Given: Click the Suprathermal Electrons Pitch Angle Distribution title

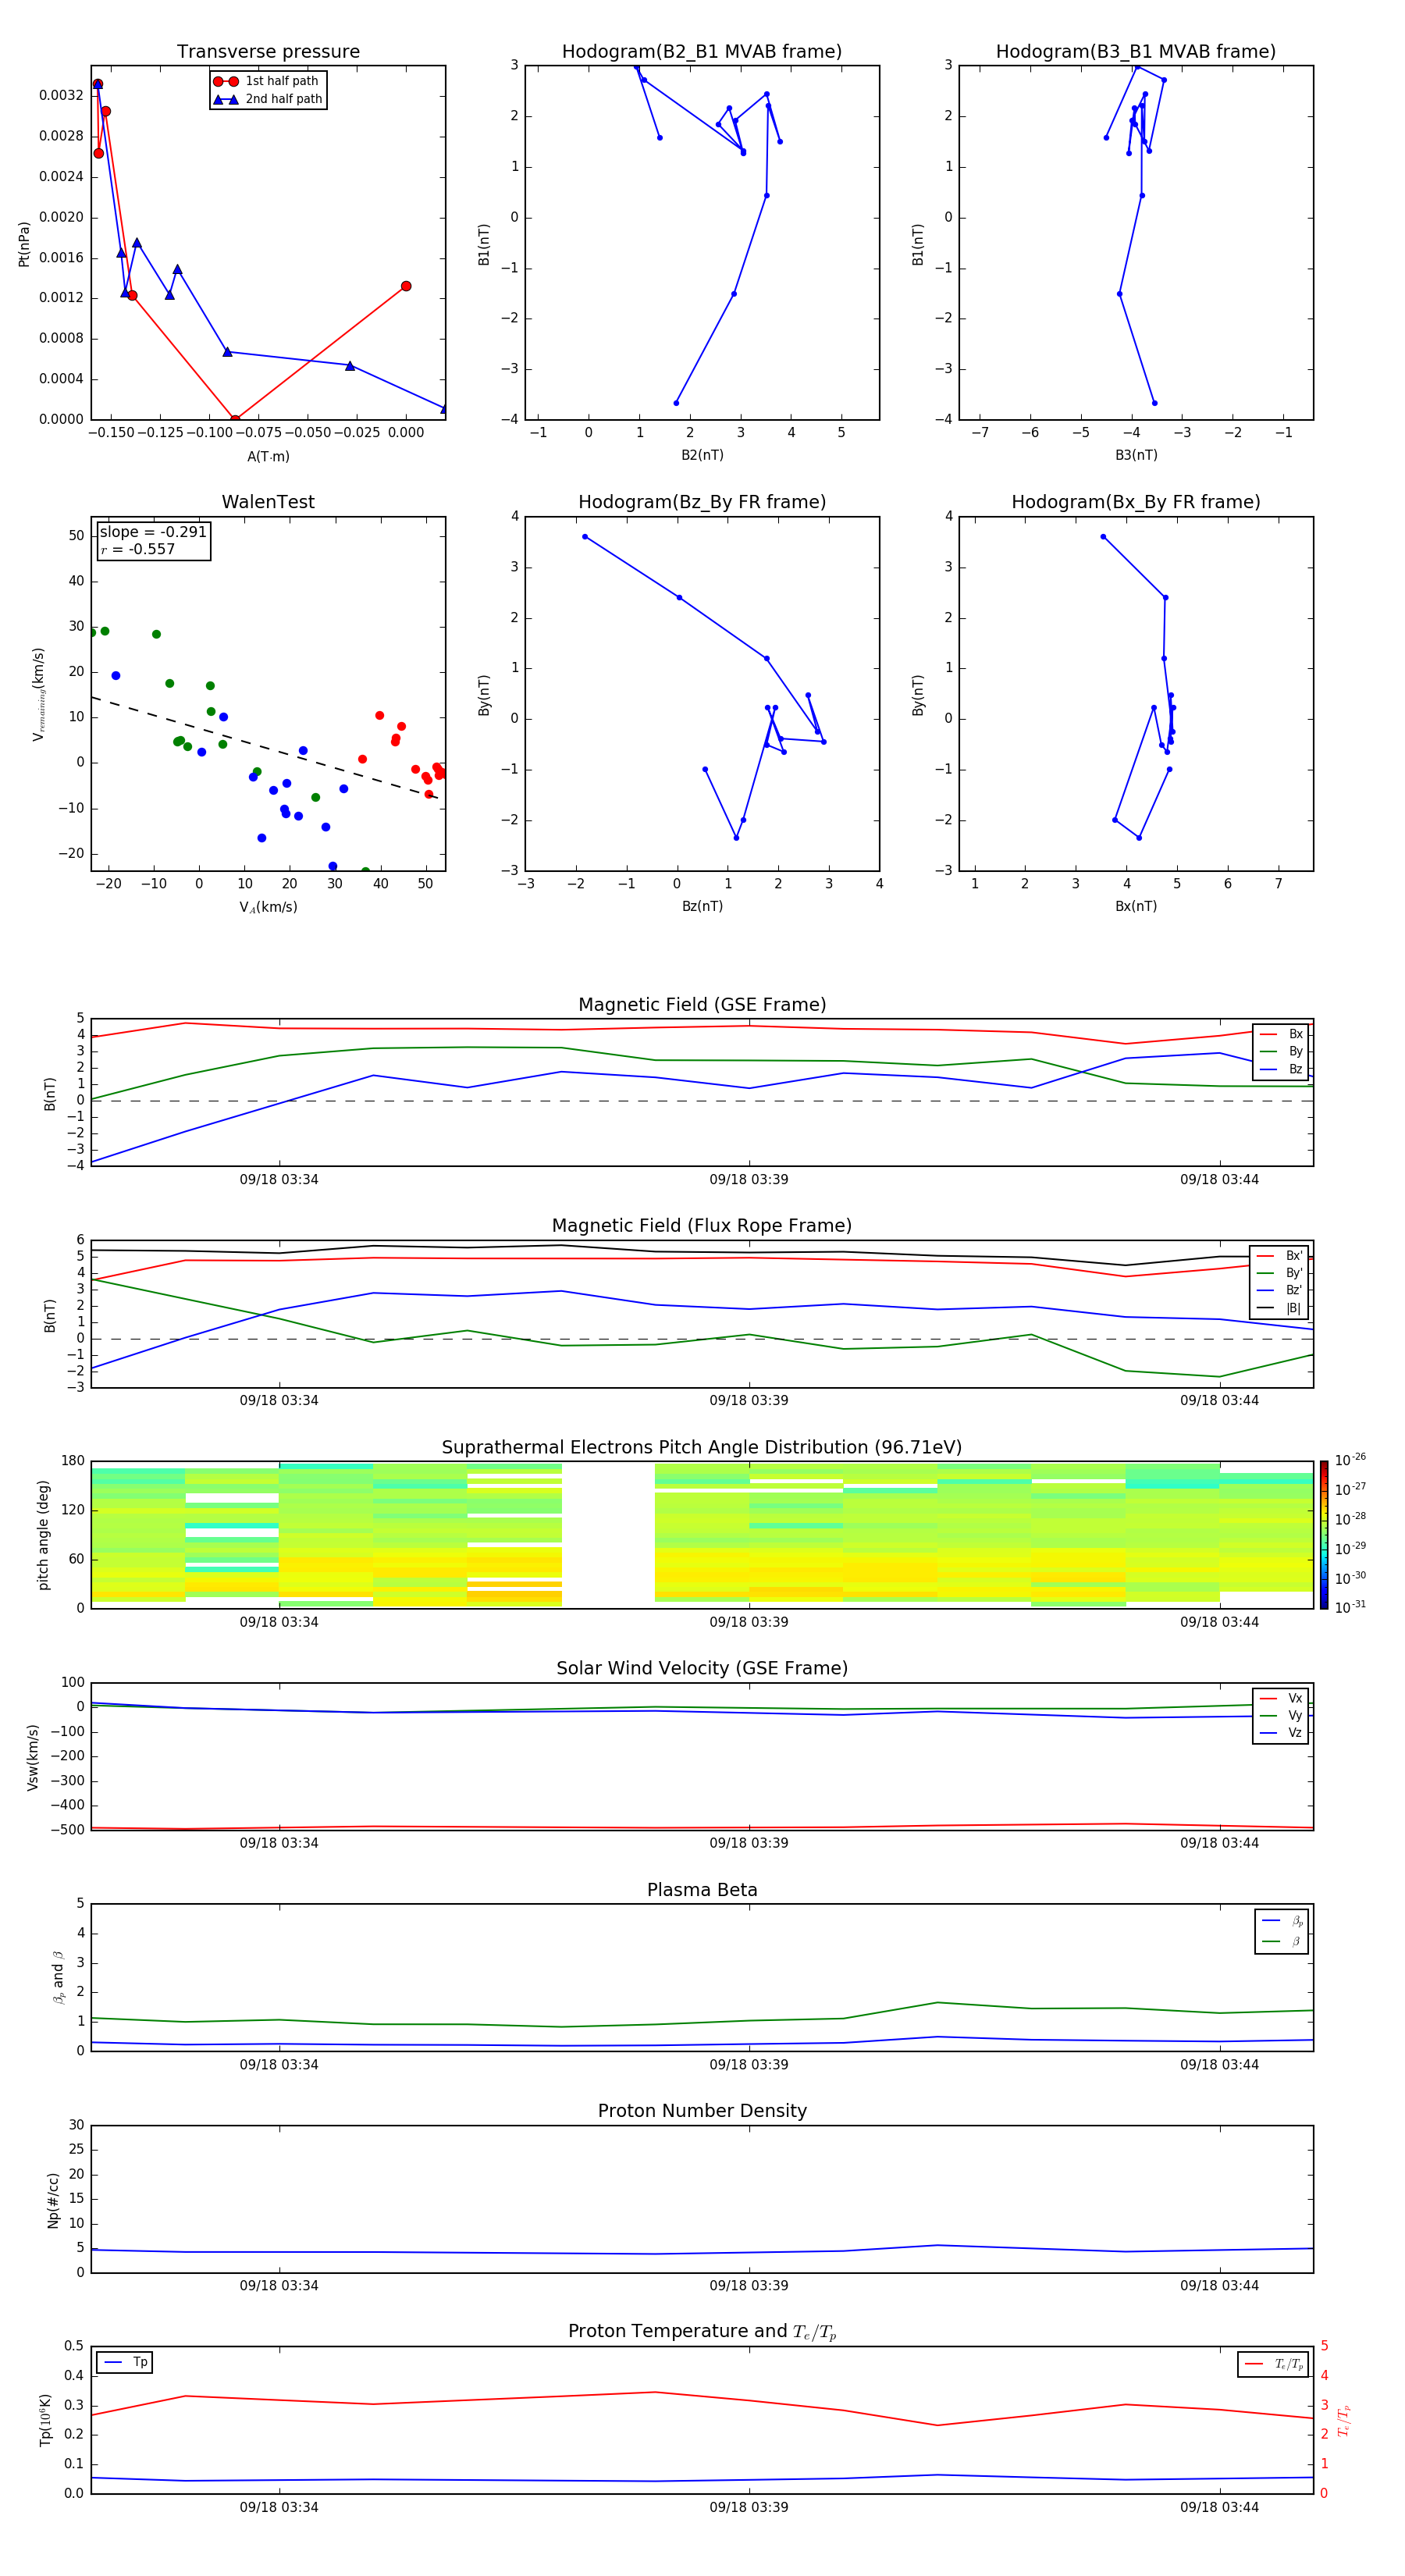Looking at the screenshot, I should [702, 1448].
